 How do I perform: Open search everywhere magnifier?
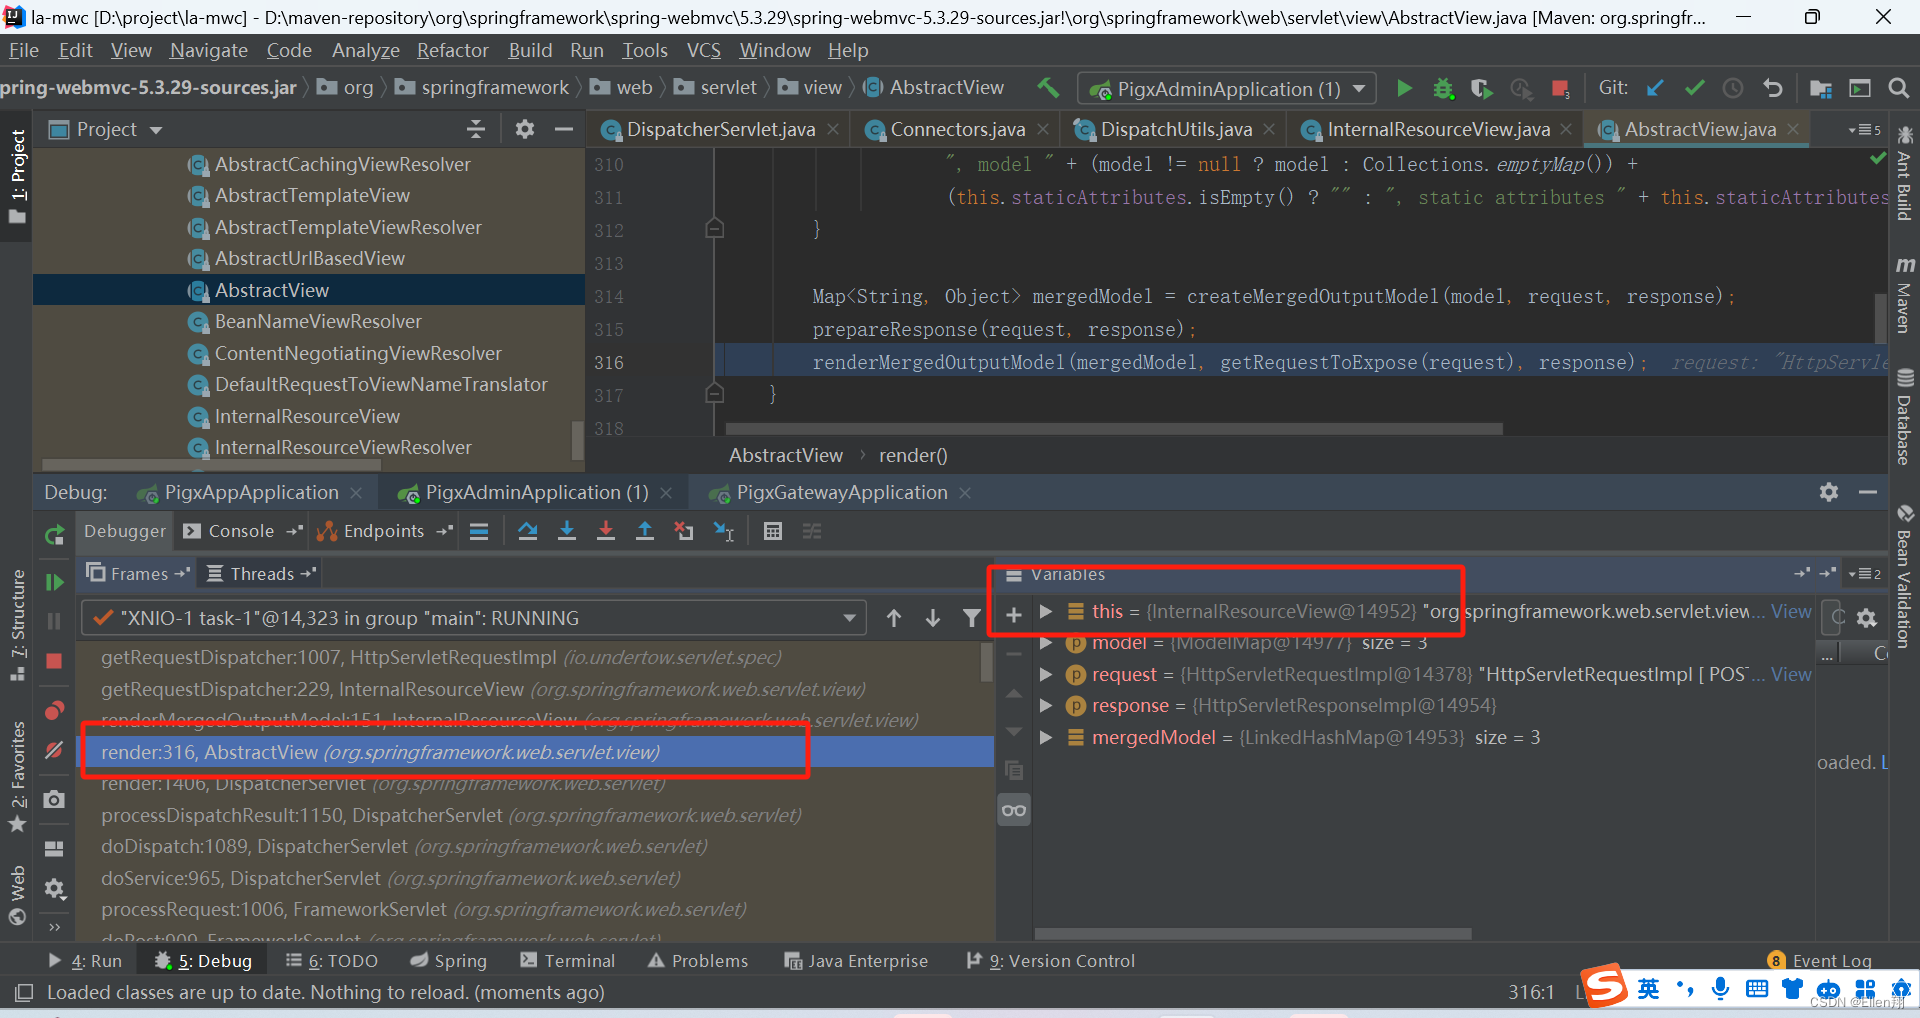[1898, 88]
